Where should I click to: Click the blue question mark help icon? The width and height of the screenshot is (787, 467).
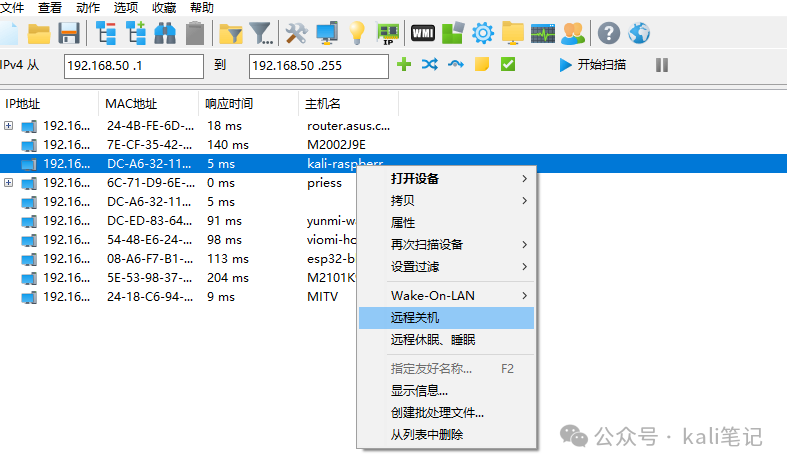pos(608,33)
